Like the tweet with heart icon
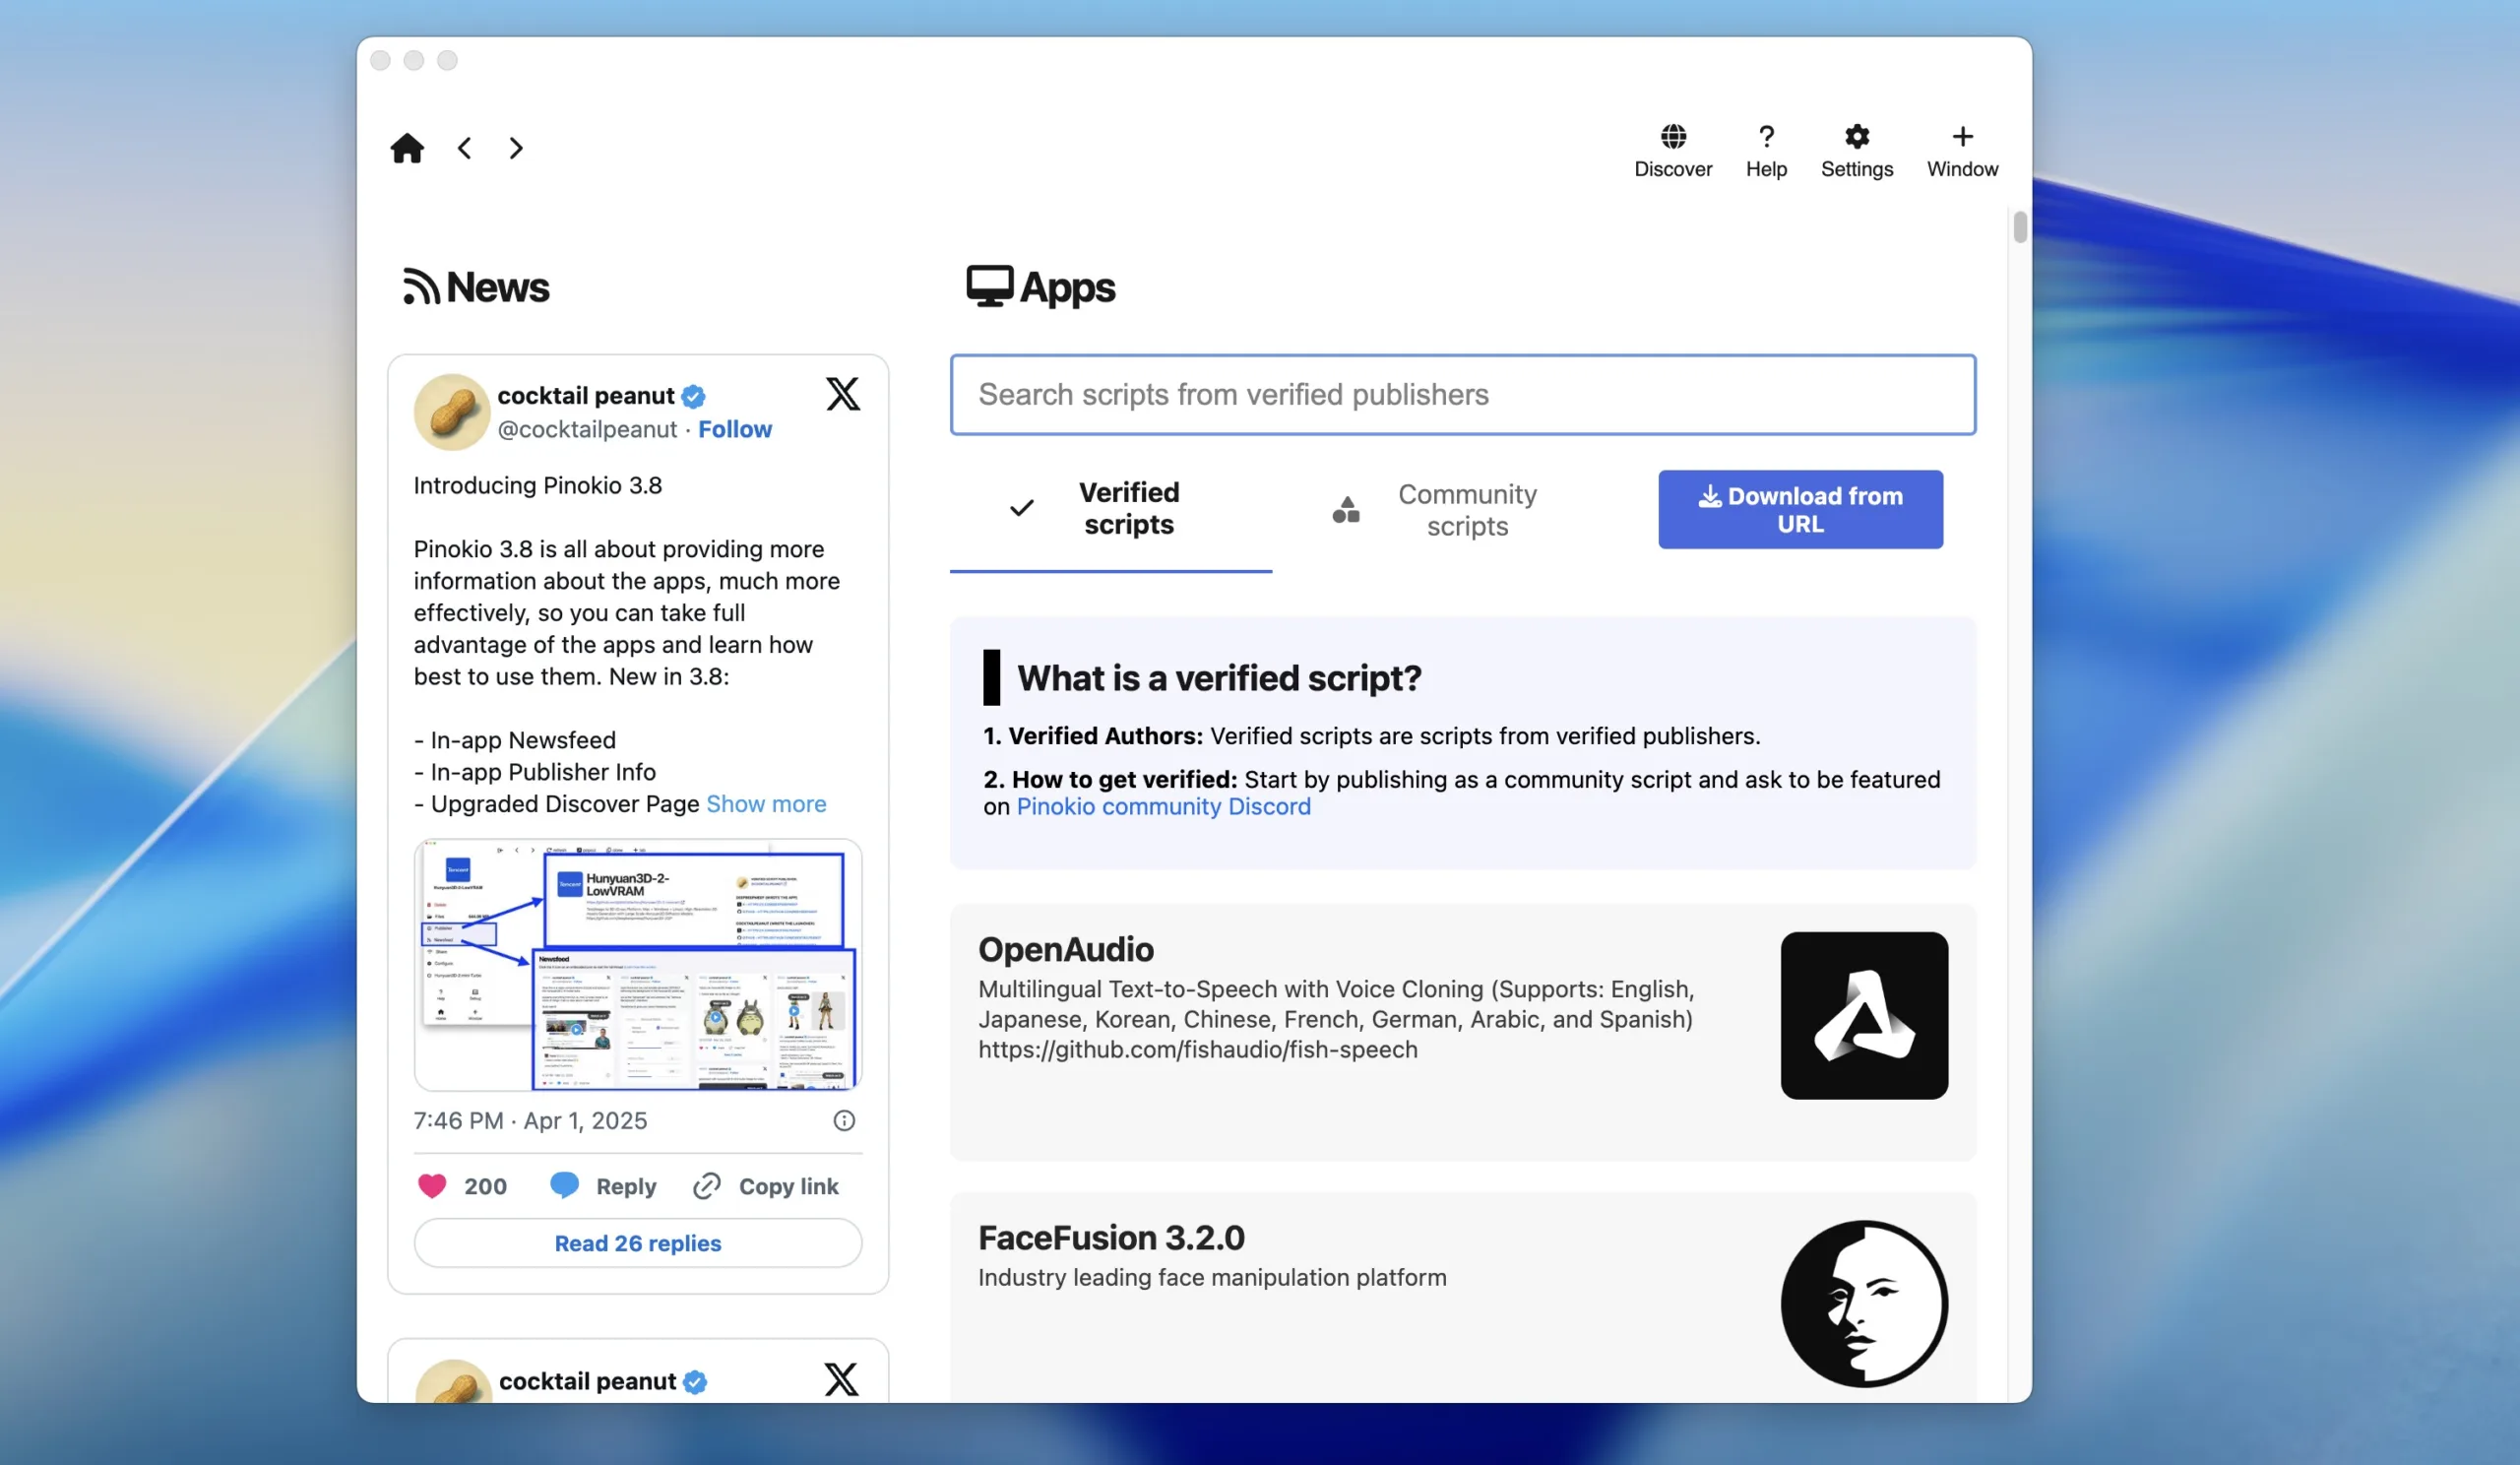 pos(432,1186)
